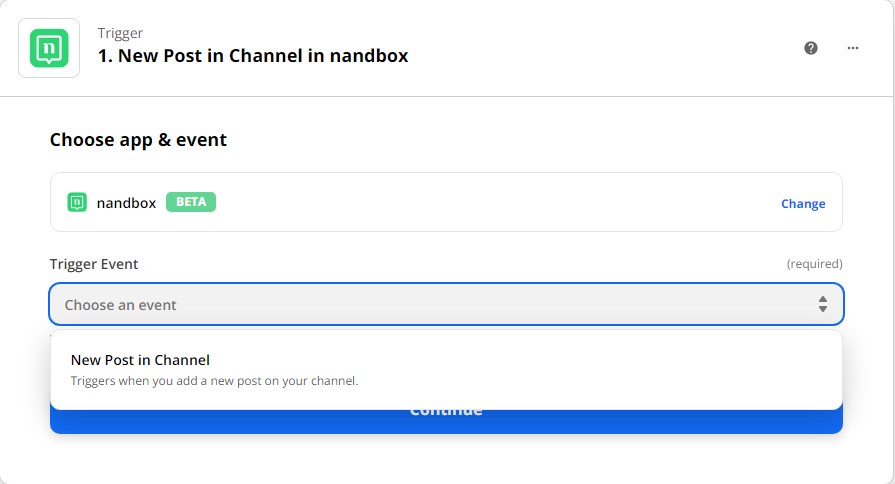Click the Change link for nandbox app
Viewport: 895px width, 484px height.
pyautogui.click(x=803, y=203)
